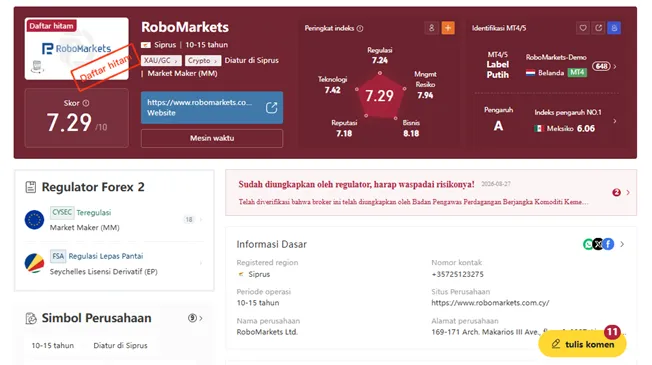This screenshot has height=365, width=652.
Task: Expand RoboMarkets-Demo server chevron
Action: [x=615, y=67]
